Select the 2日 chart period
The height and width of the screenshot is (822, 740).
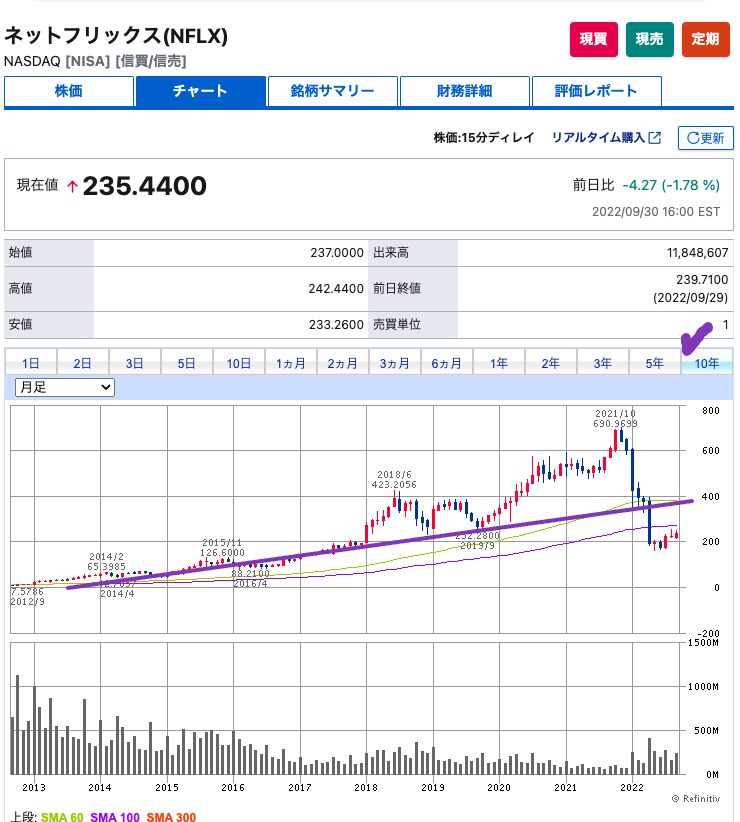click(x=82, y=363)
